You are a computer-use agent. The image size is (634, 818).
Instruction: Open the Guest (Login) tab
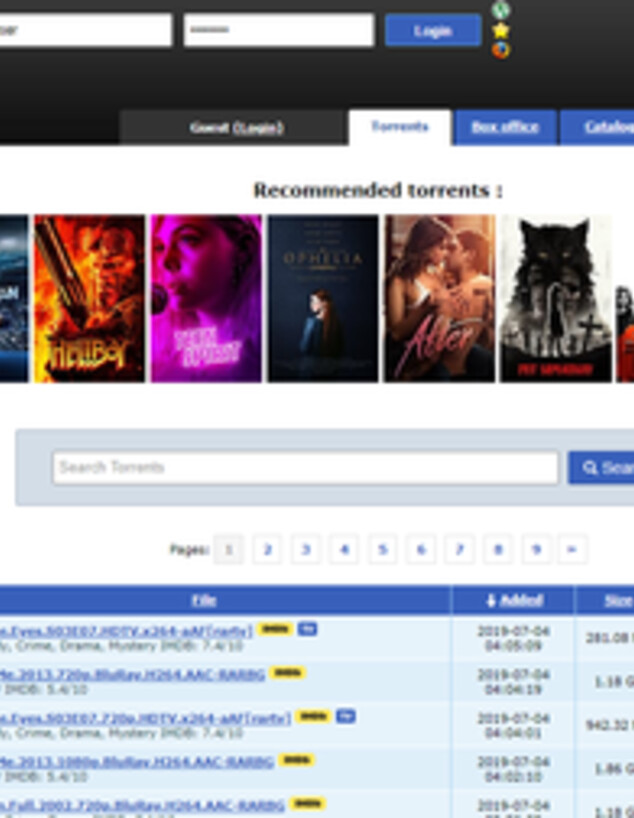(236, 127)
